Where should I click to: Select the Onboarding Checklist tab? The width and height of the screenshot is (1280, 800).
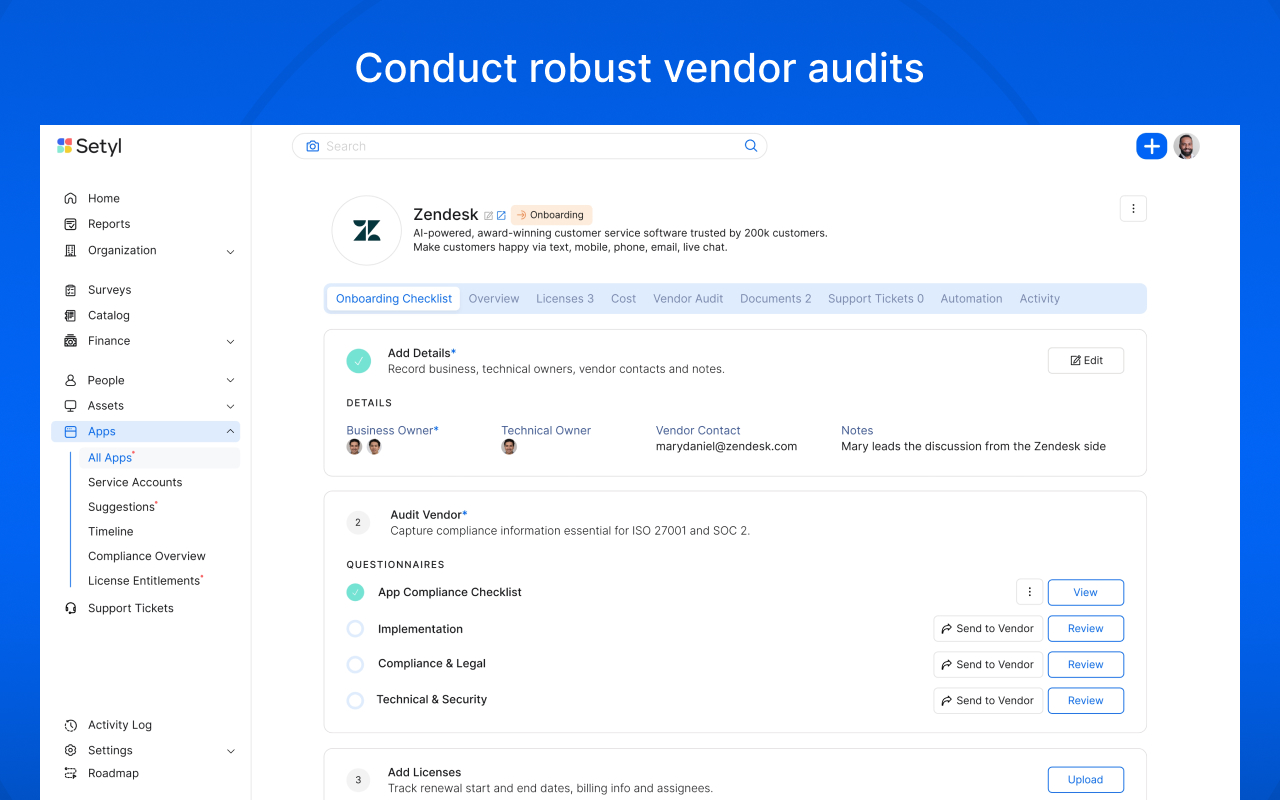pyautogui.click(x=394, y=299)
